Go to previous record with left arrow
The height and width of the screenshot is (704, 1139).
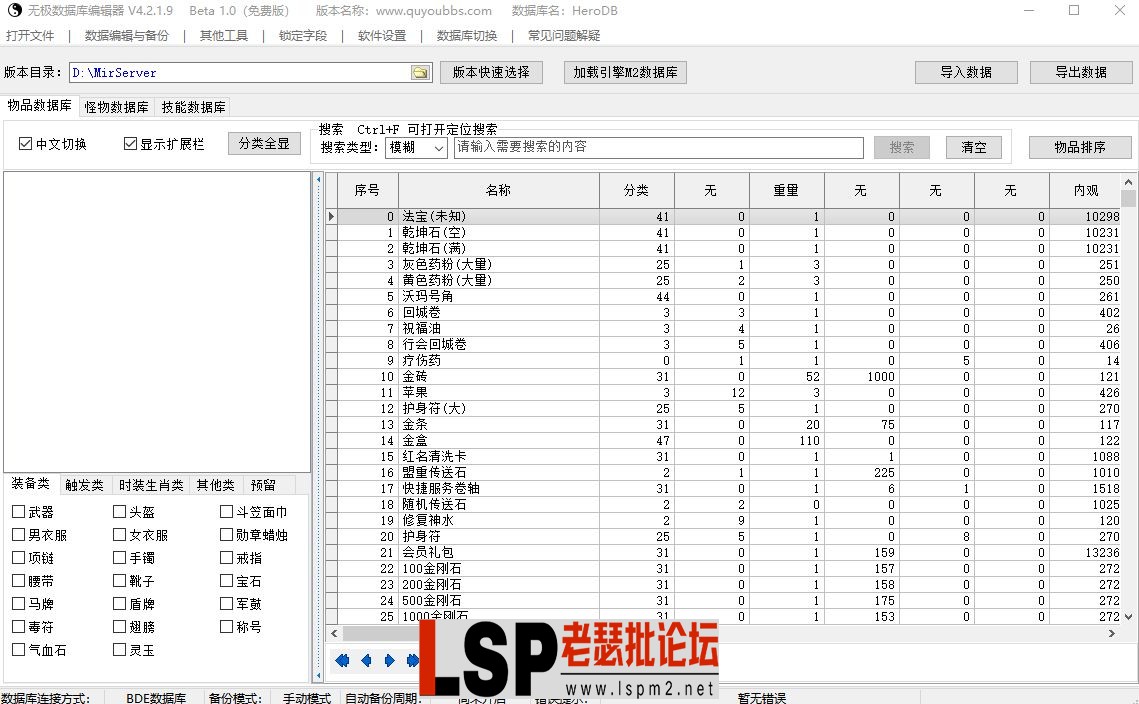[x=366, y=660]
